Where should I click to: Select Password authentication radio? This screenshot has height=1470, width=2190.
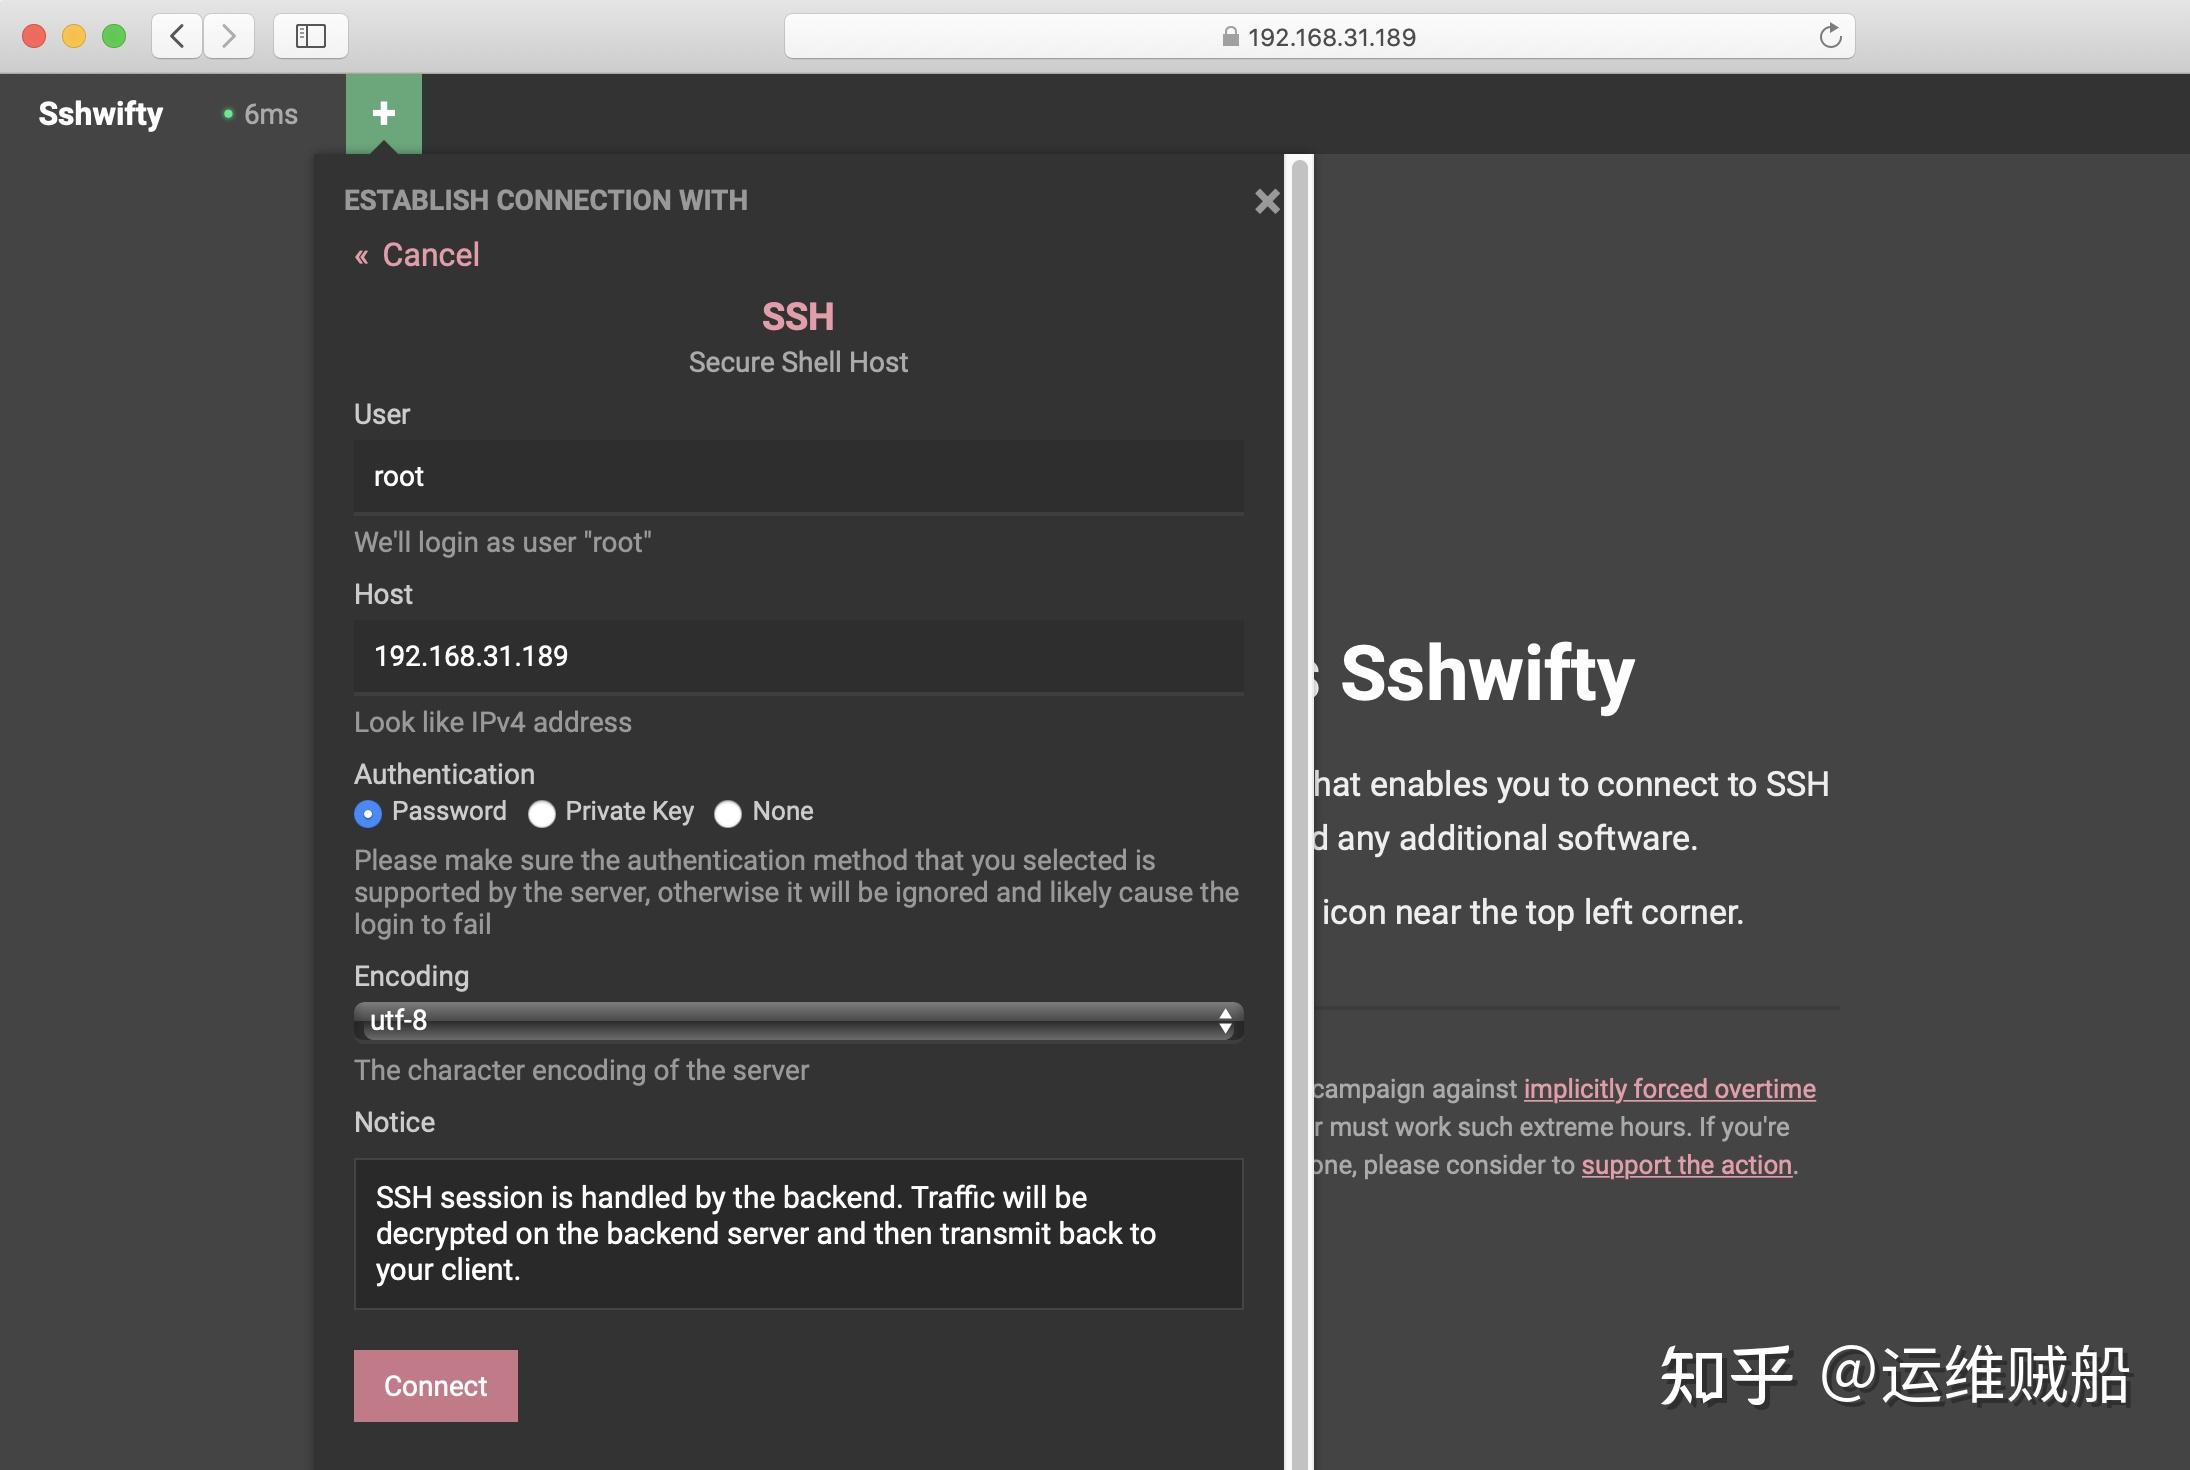point(368,814)
